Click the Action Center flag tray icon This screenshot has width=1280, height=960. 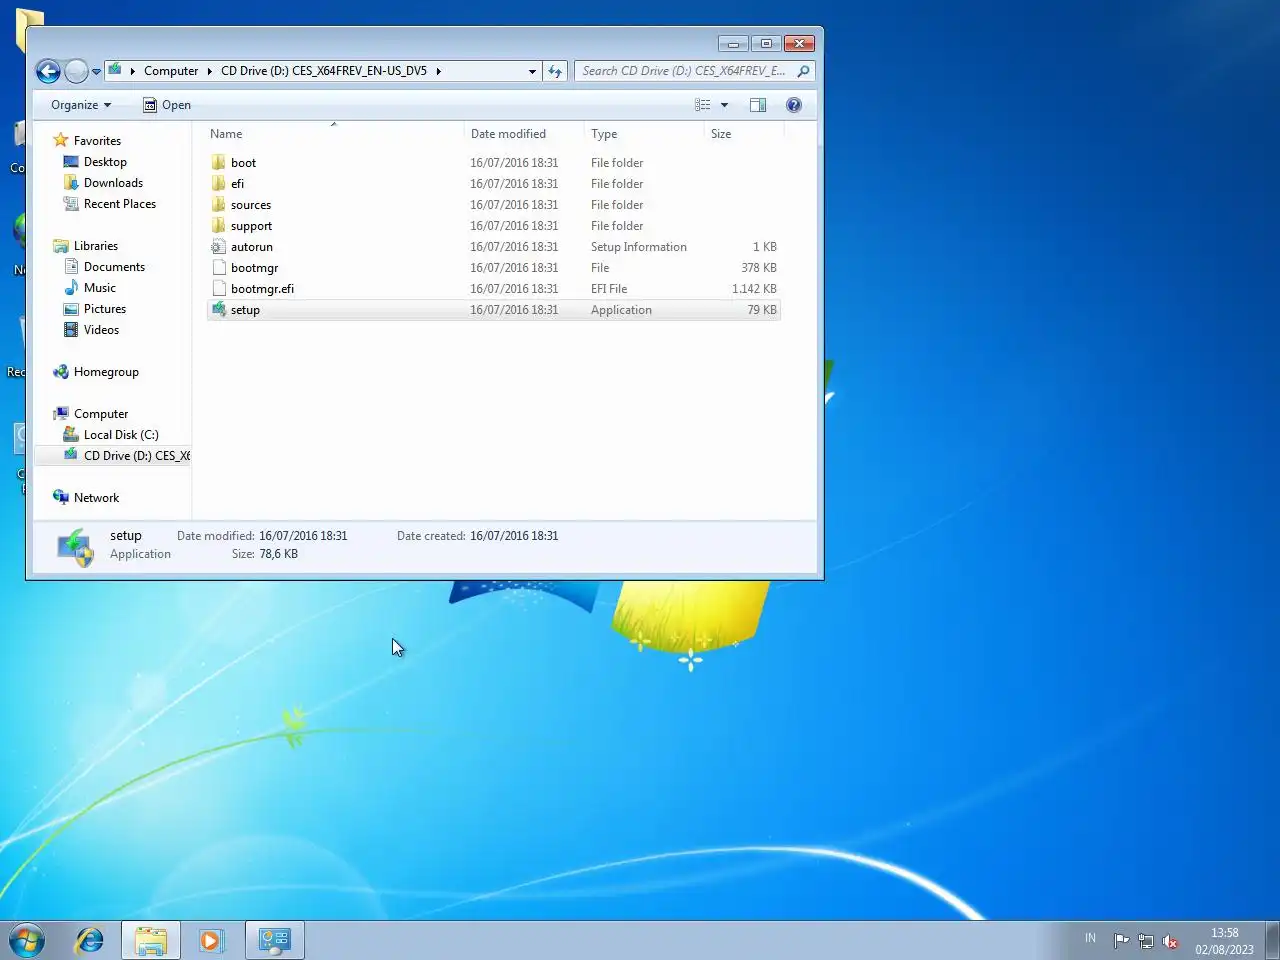point(1121,941)
